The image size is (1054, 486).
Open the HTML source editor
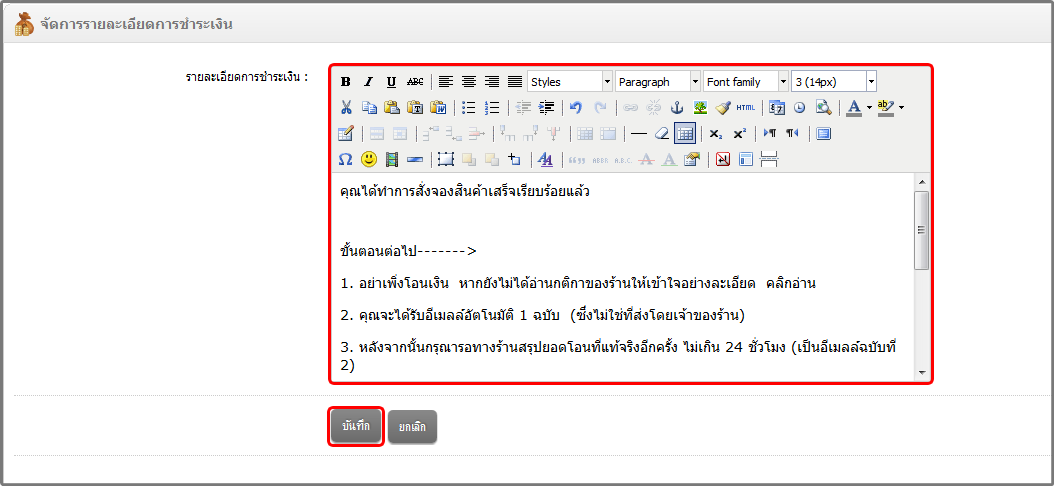pos(746,108)
